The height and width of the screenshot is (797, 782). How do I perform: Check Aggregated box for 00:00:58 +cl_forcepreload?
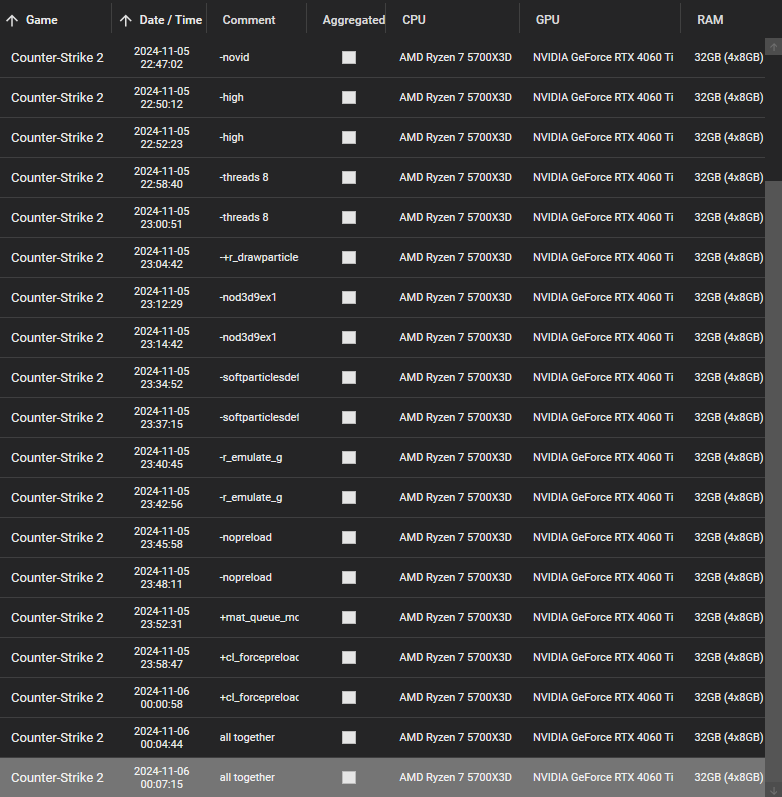pos(349,697)
